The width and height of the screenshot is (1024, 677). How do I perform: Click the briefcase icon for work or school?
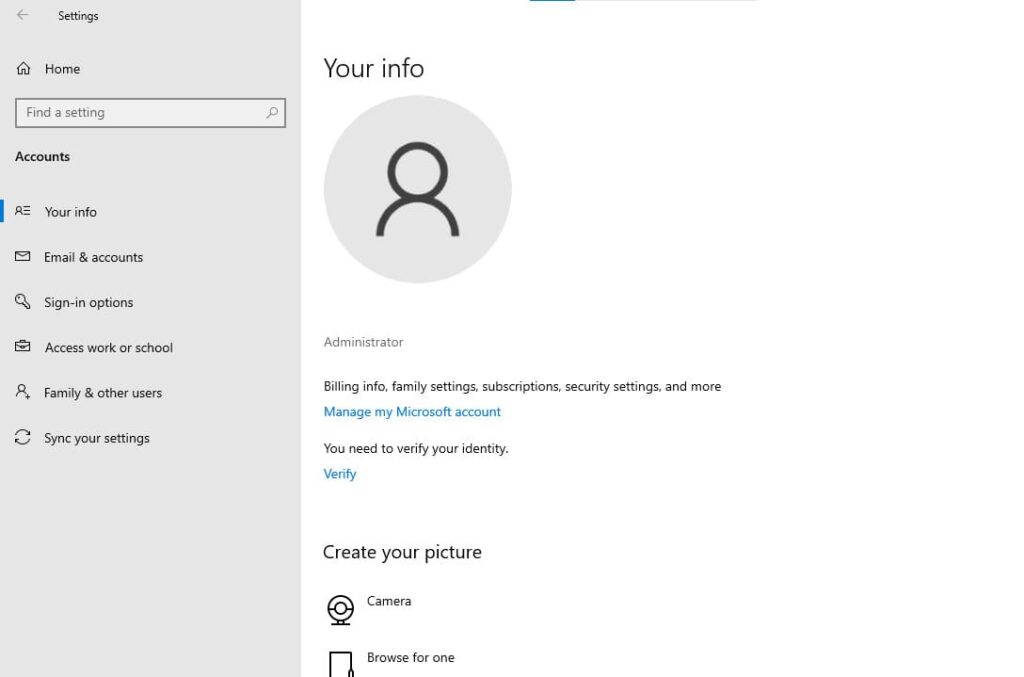[x=23, y=347]
